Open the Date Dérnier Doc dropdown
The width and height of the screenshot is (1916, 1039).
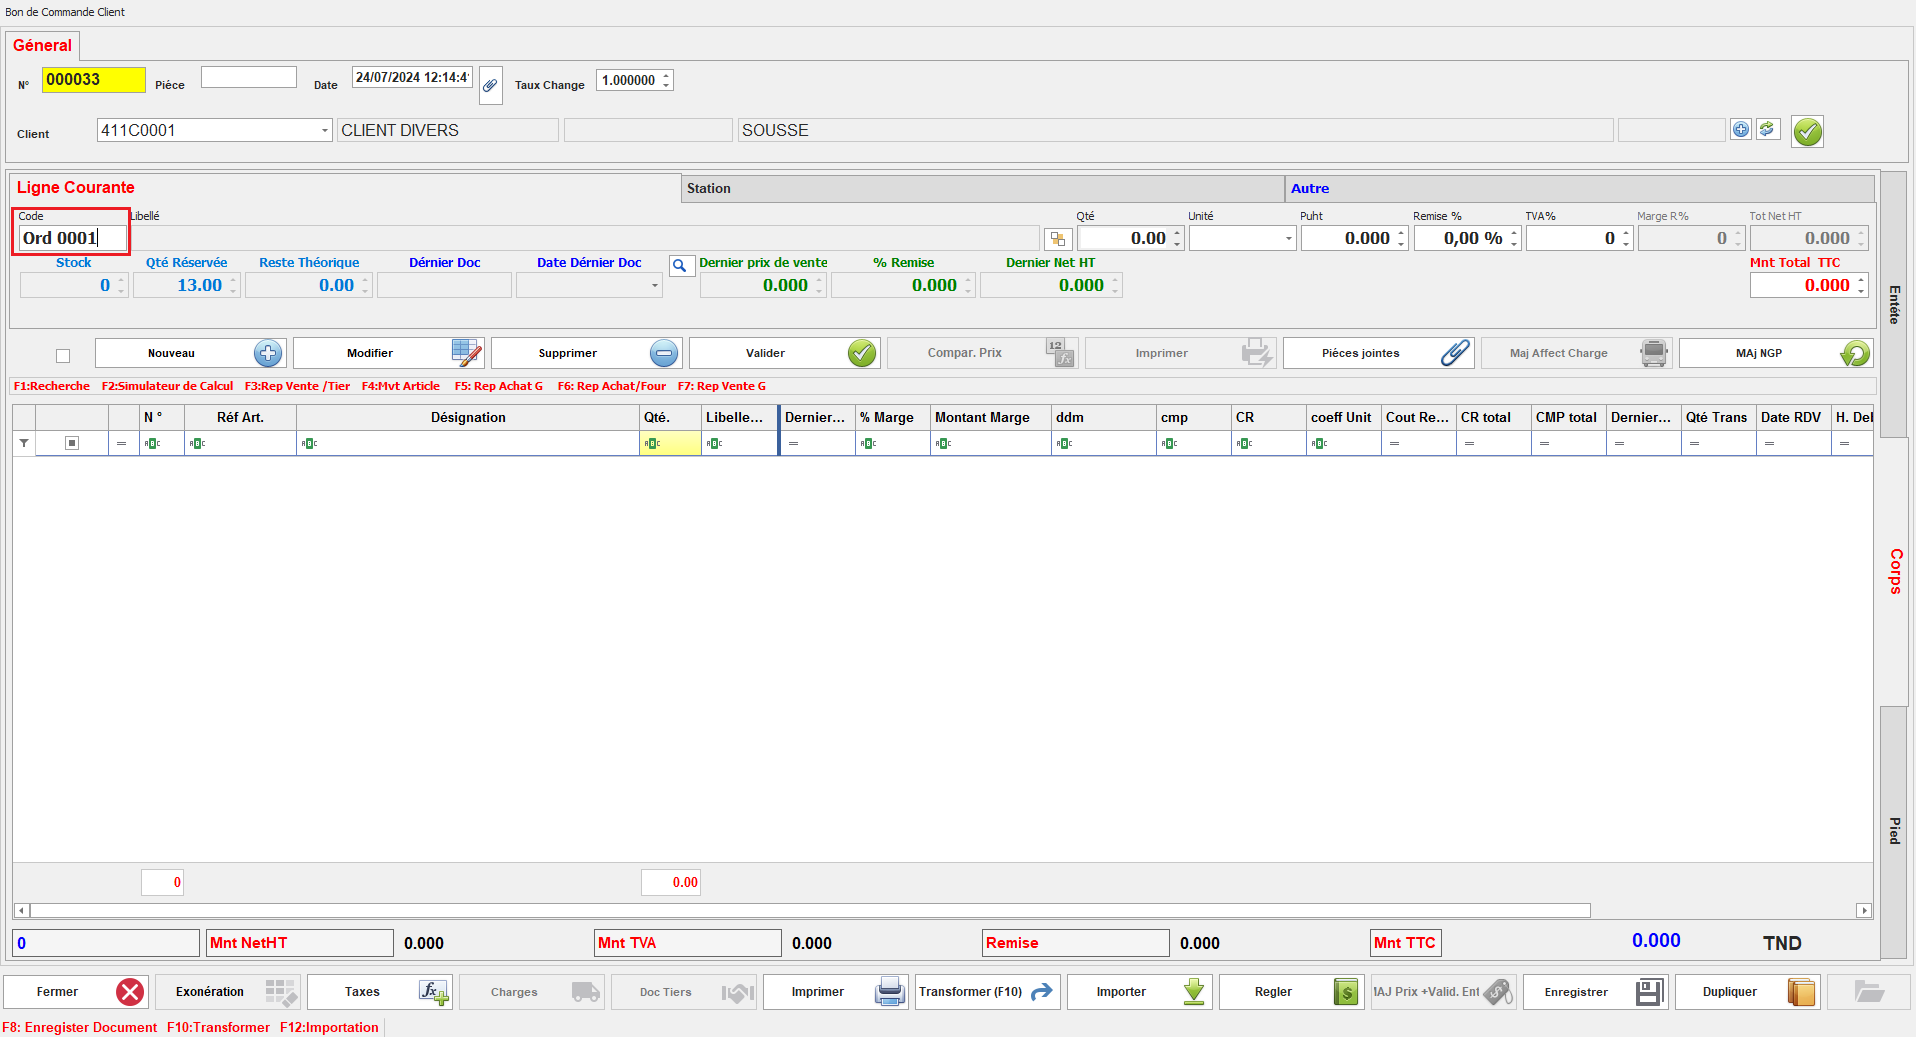[655, 286]
